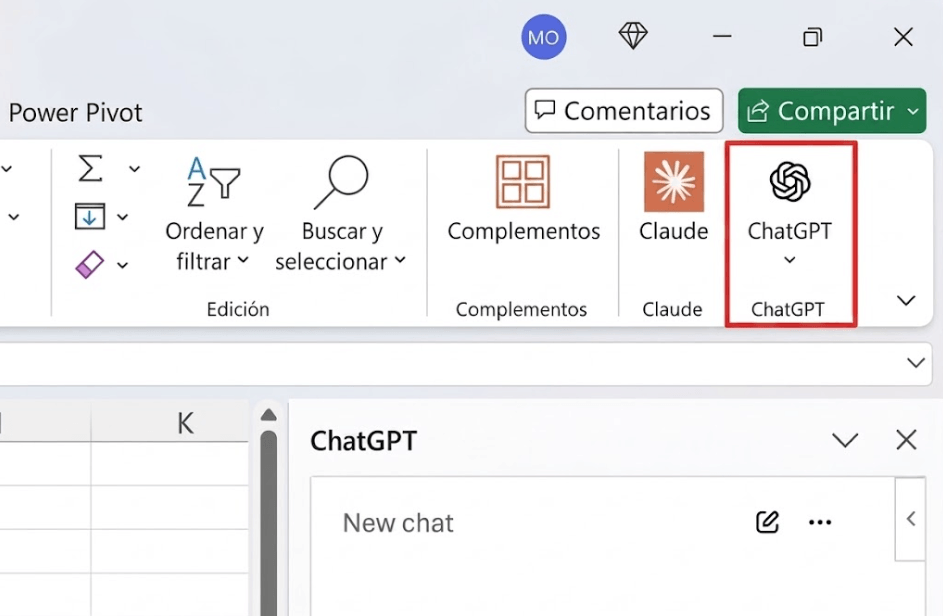The height and width of the screenshot is (616, 943).
Task: Collapse the ribbon with its chevron
Action: pyautogui.click(x=906, y=300)
